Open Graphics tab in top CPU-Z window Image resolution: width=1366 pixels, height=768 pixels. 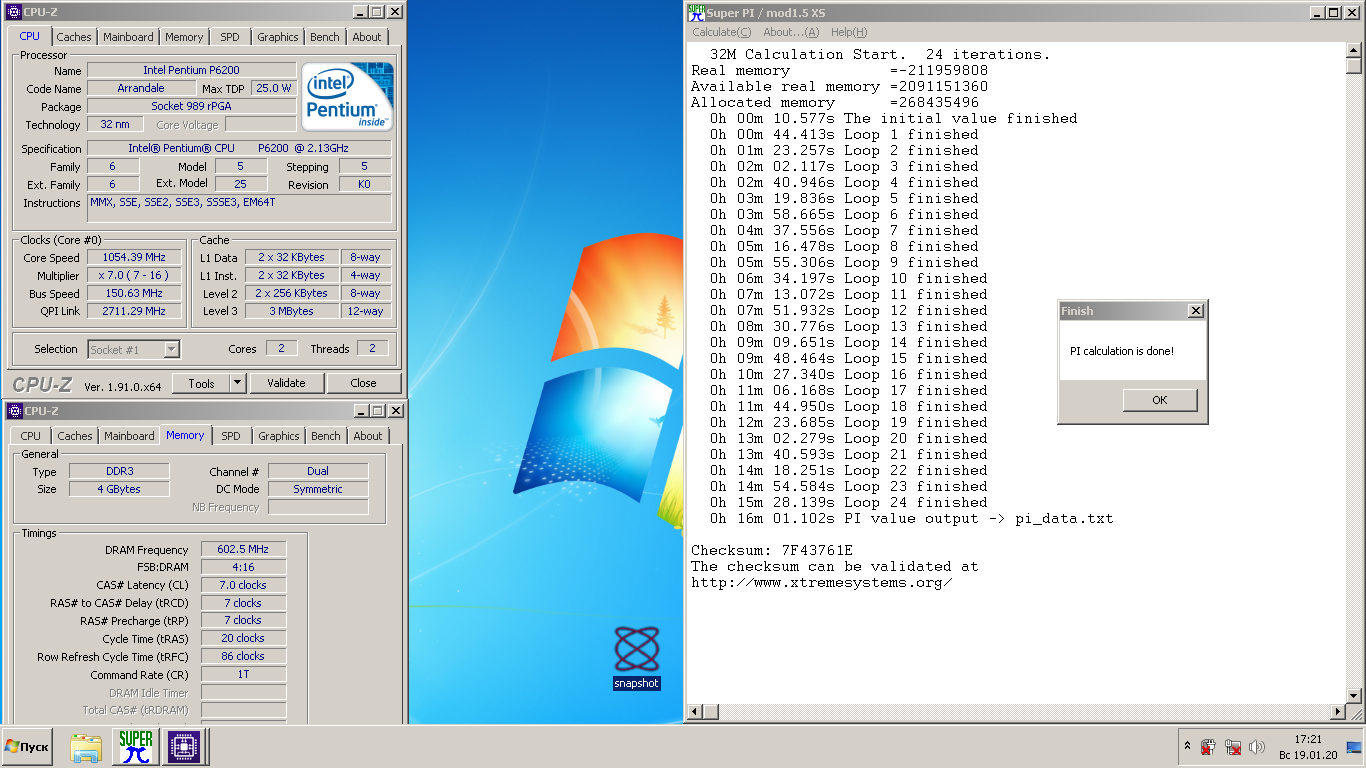pos(278,37)
